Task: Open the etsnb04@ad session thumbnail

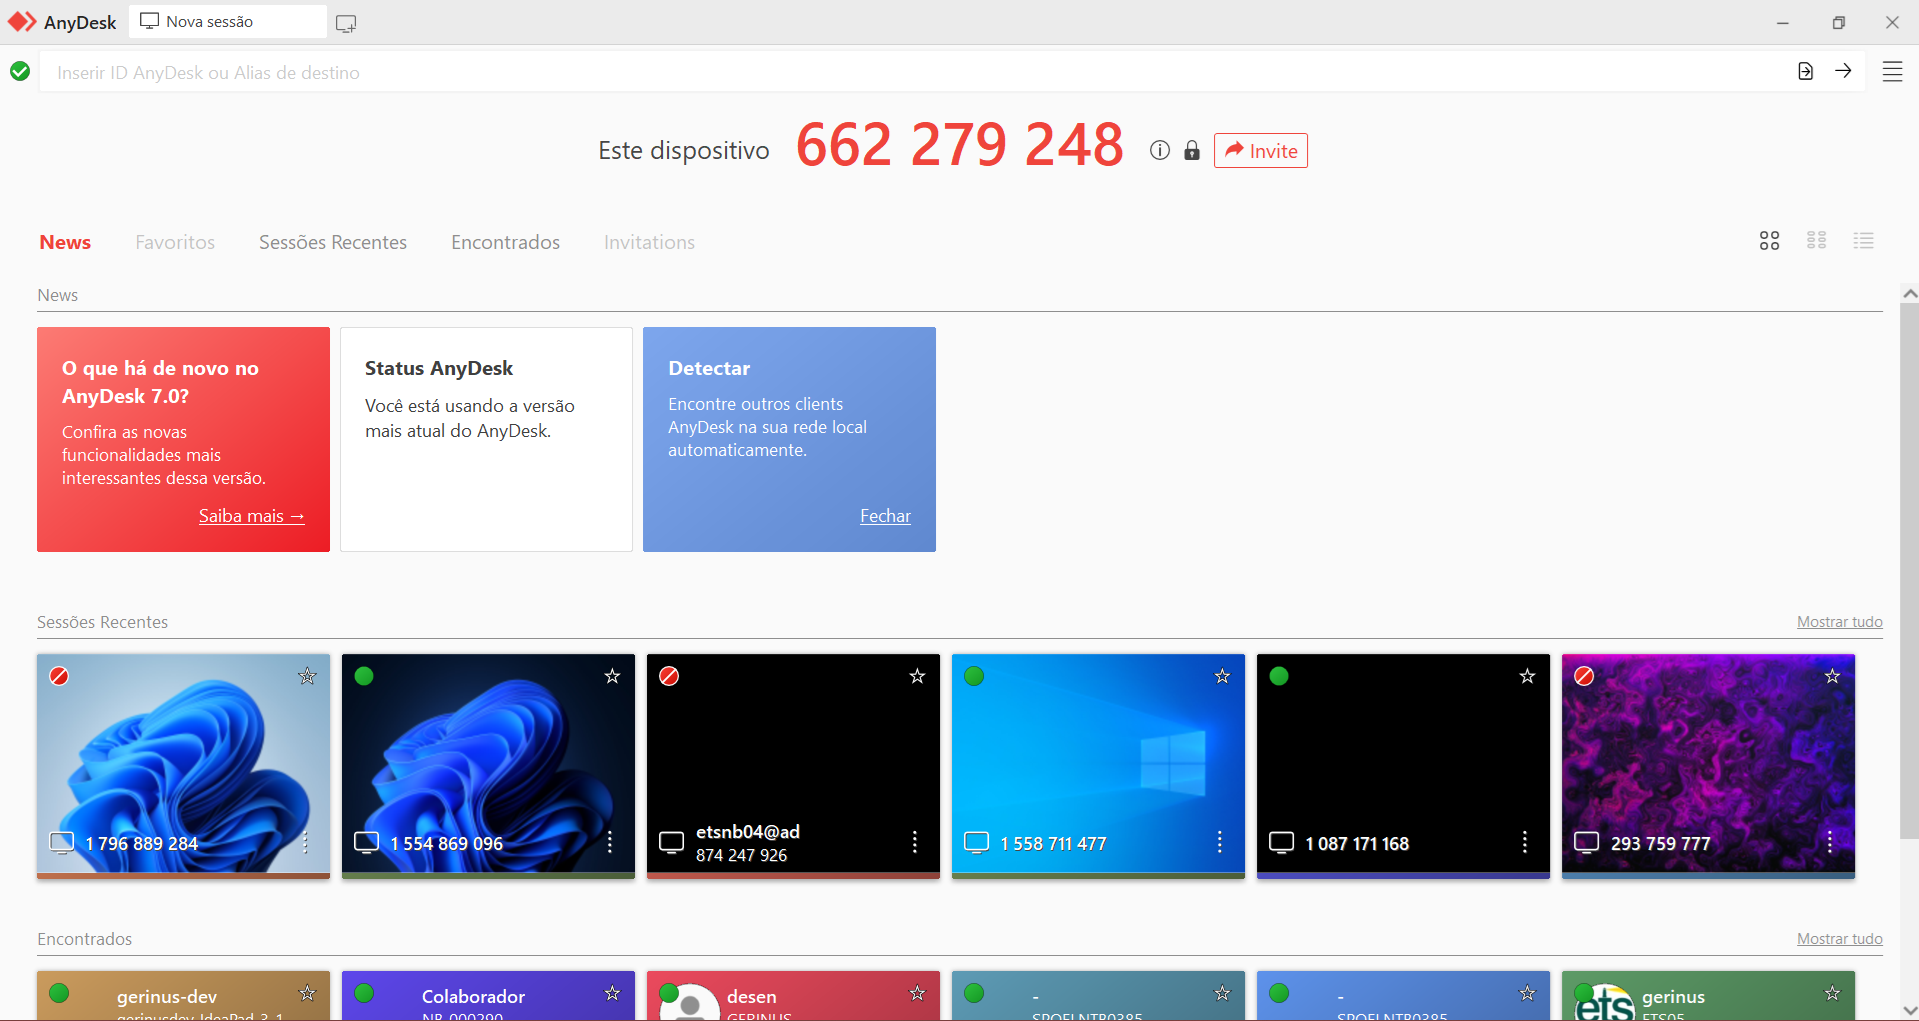Action: point(793,766)
